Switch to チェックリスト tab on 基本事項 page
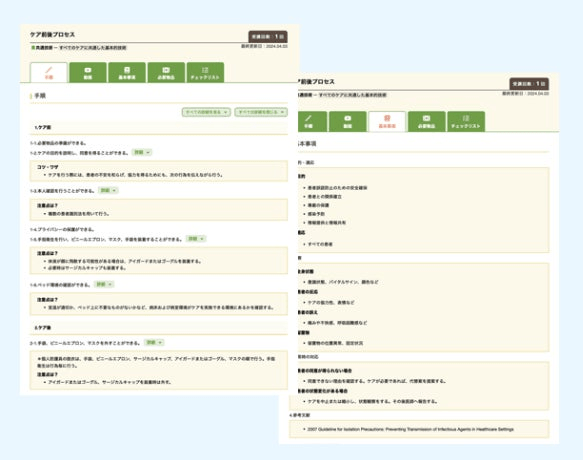This screenshot has height=460, width=583. (466, 121)
